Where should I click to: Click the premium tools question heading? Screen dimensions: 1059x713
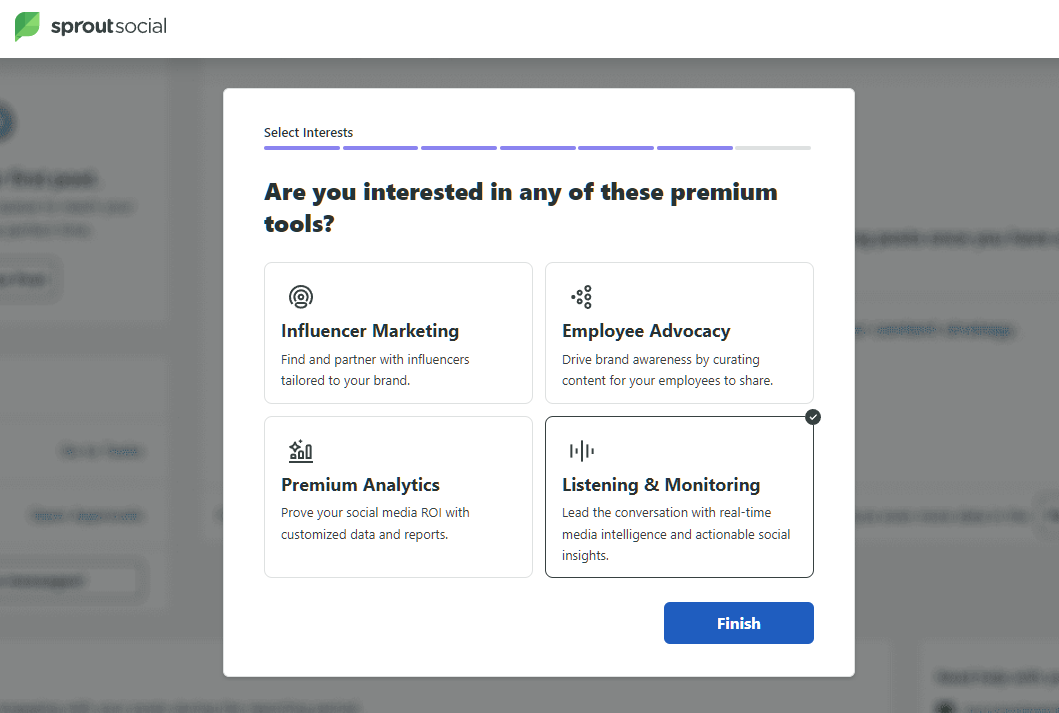pos(520,207)
